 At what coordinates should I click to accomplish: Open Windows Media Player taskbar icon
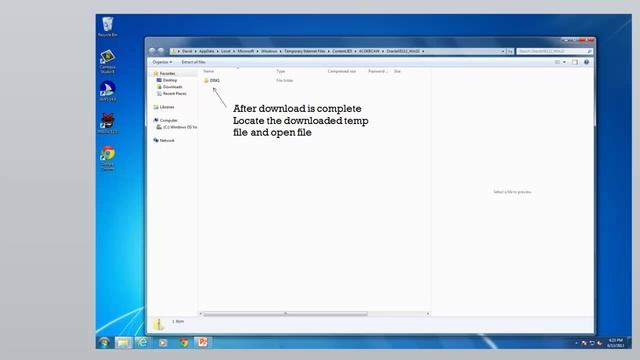coord(163,342)
